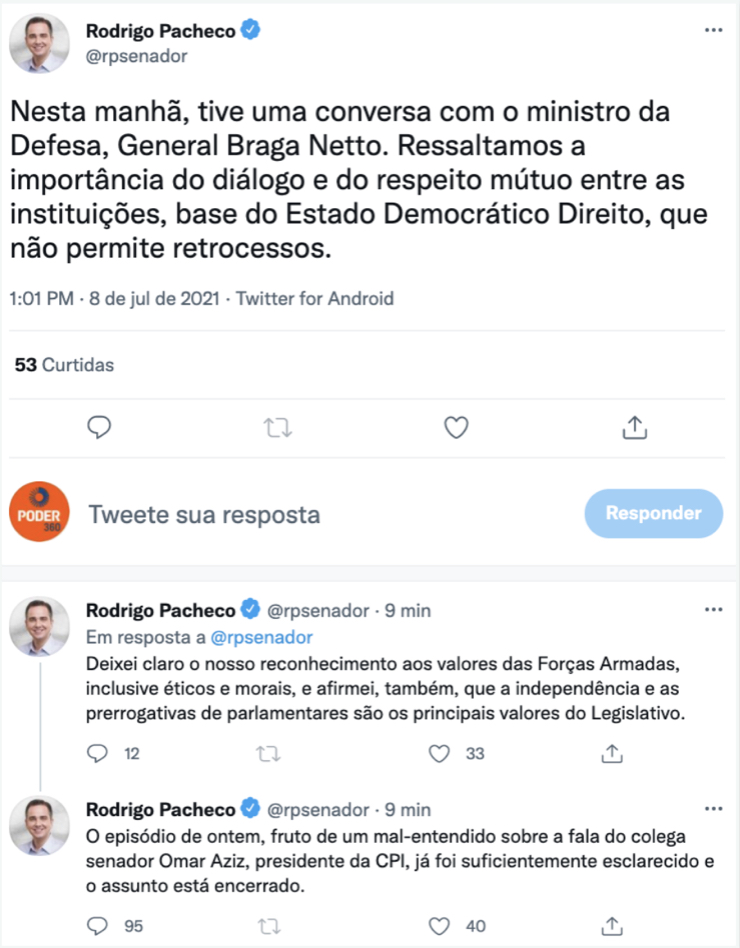
Task: Open the more options menu on the main tweet
Action: pos(713,31)
